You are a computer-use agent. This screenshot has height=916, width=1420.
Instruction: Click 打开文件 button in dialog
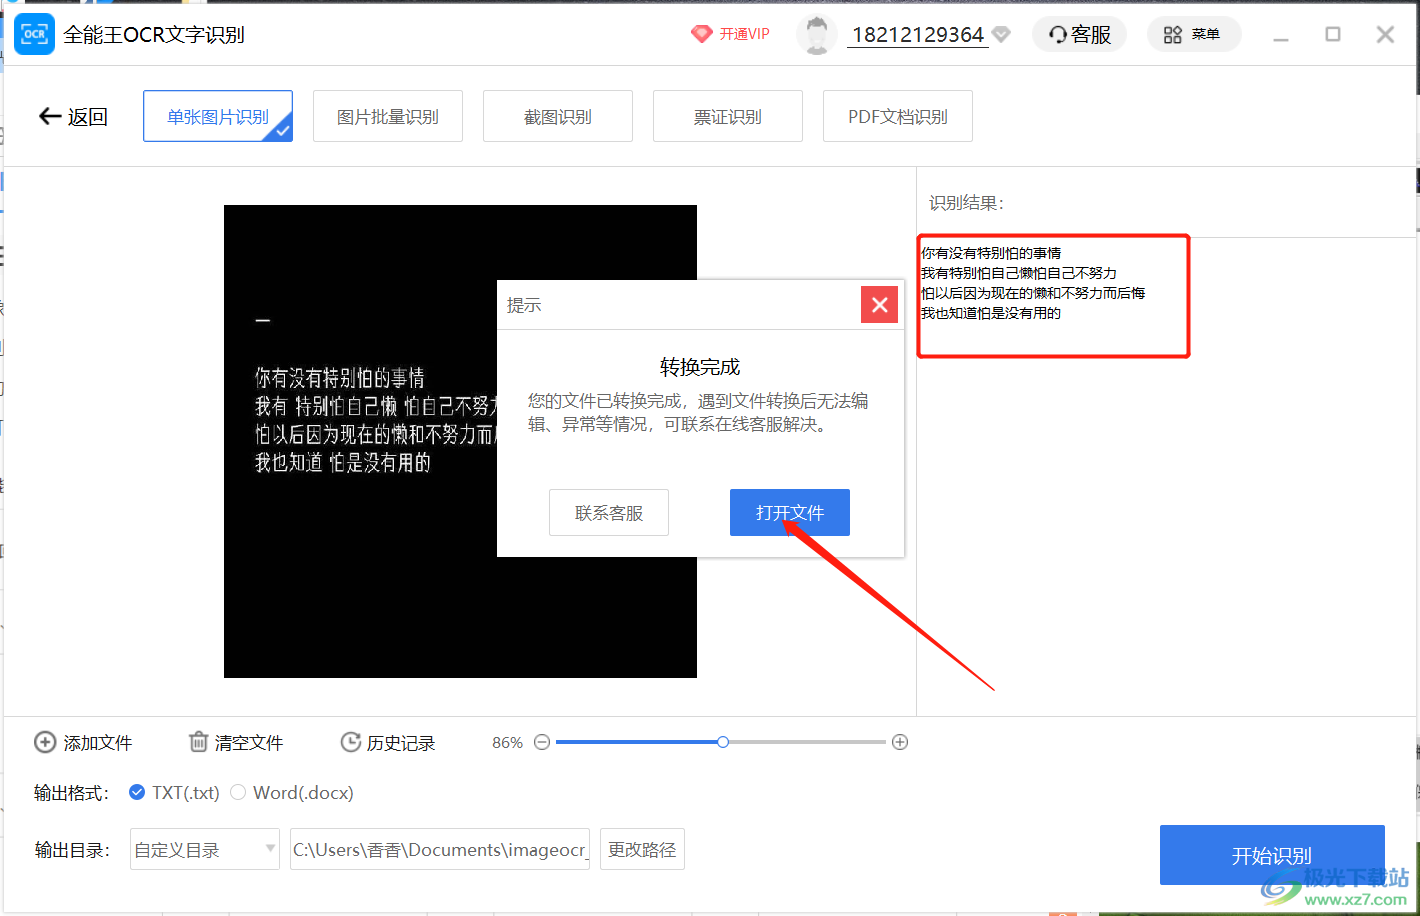[x=790, y=513]
